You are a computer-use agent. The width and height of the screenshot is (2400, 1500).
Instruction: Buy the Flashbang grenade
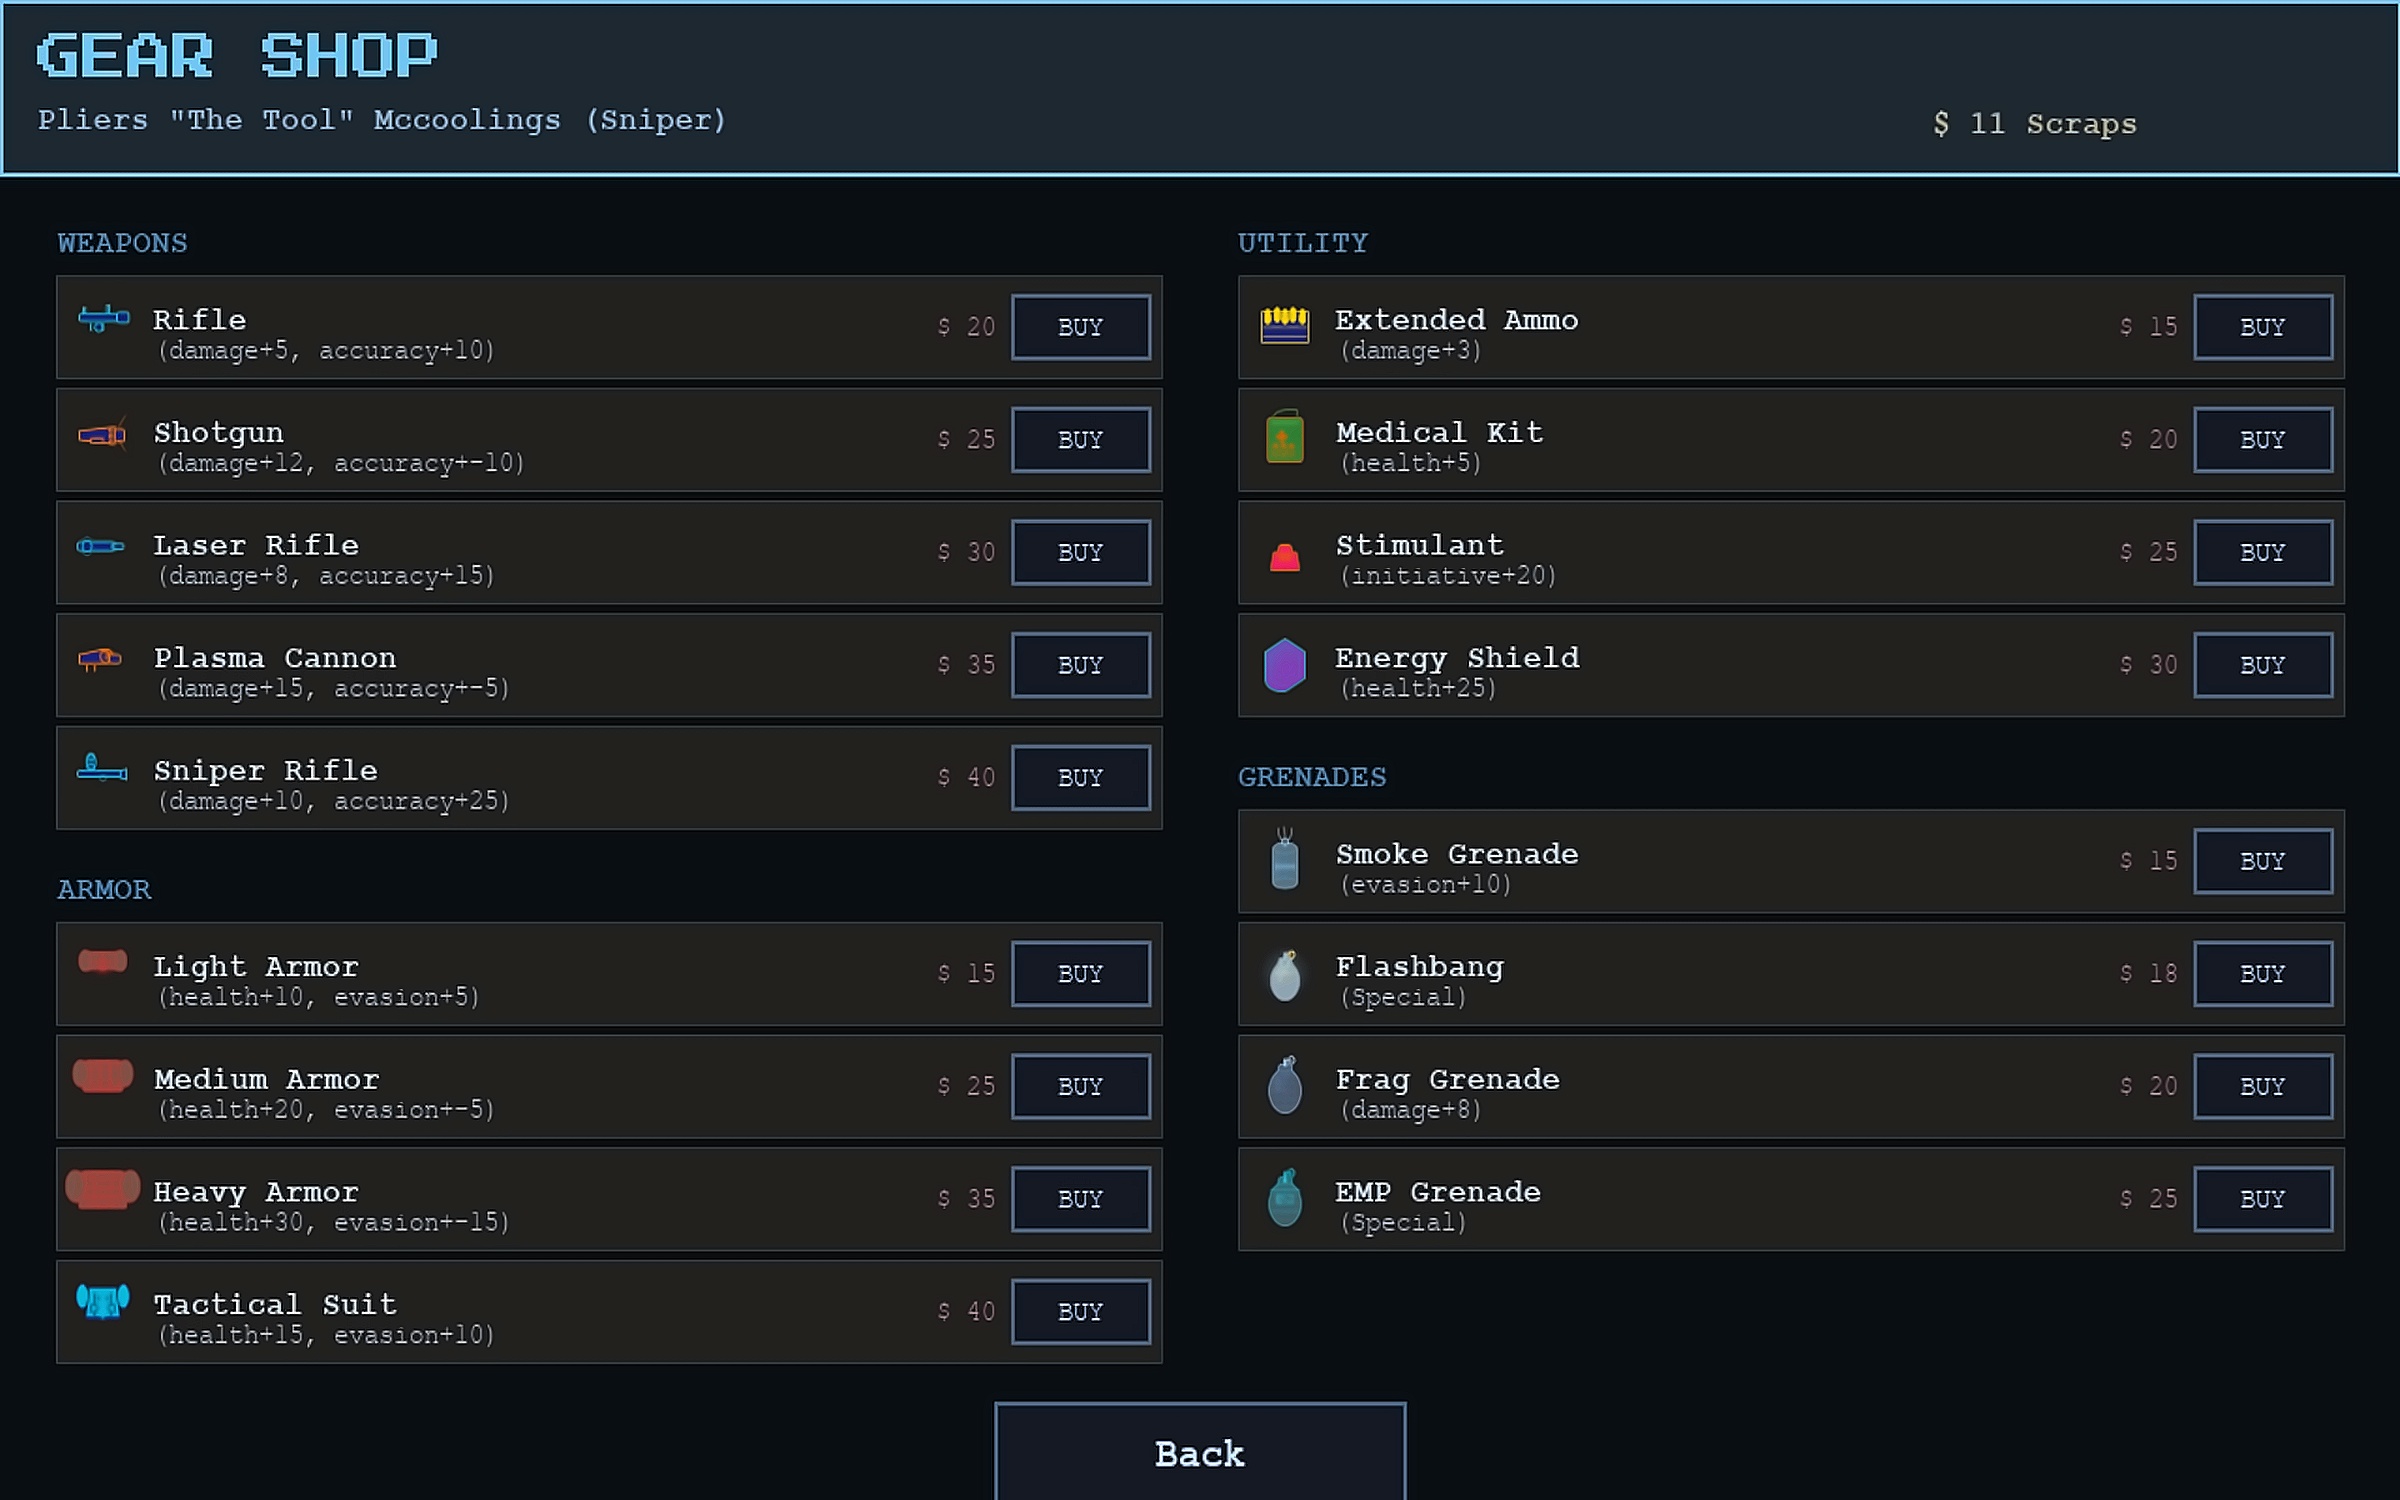click(x=2262, y=973)
